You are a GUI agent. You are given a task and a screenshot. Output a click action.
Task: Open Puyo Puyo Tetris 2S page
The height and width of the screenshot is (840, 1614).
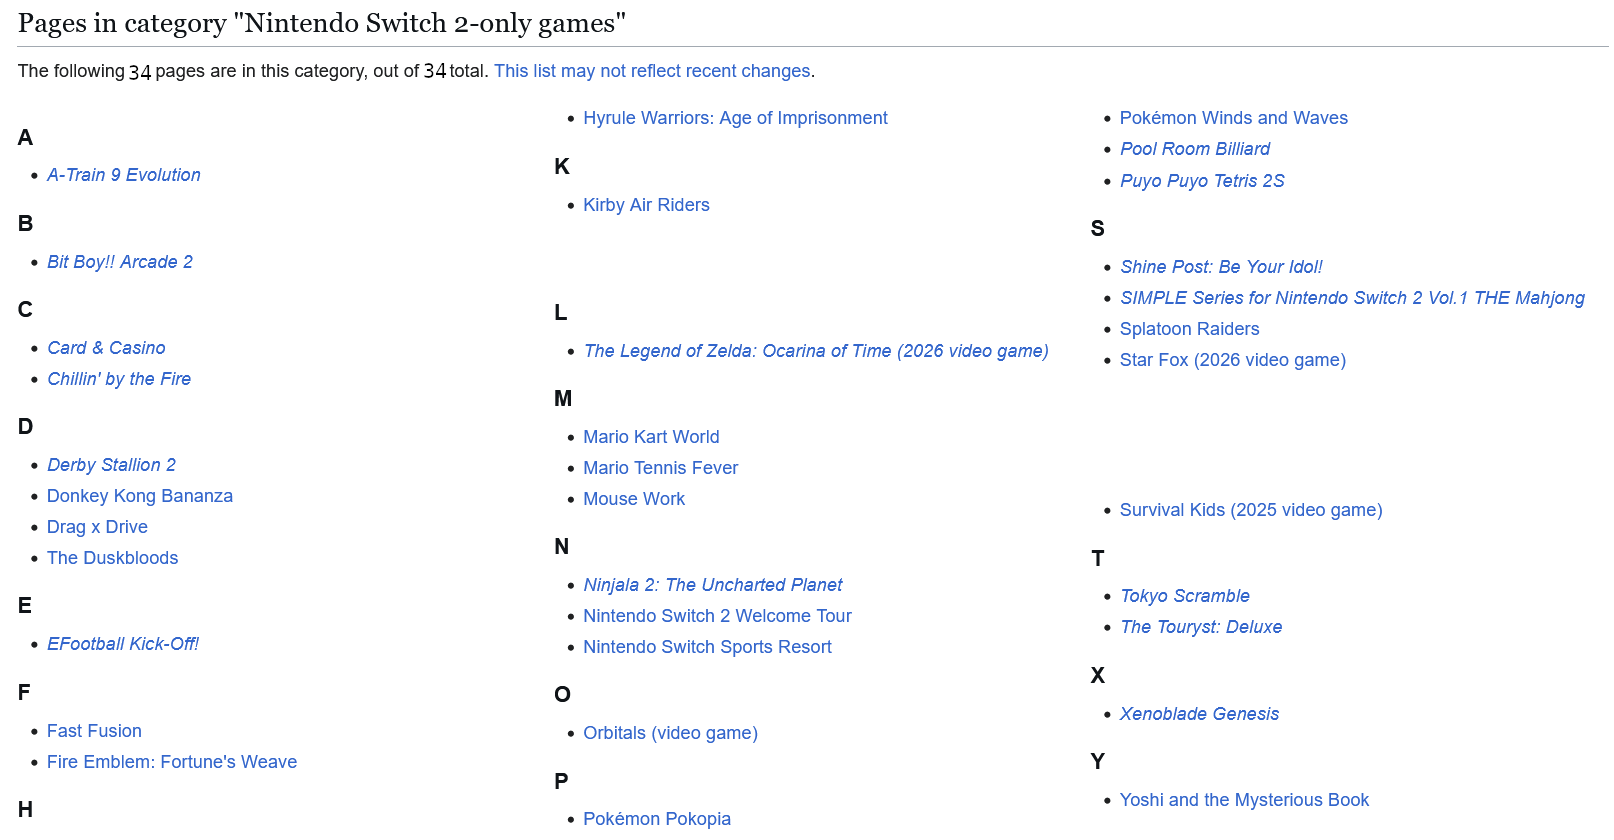pyautogui.click(x=1202, y=181)
